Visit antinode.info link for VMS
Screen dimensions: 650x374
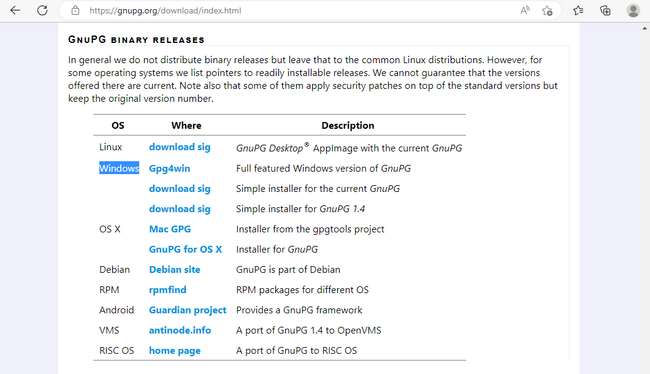(180, 330)
